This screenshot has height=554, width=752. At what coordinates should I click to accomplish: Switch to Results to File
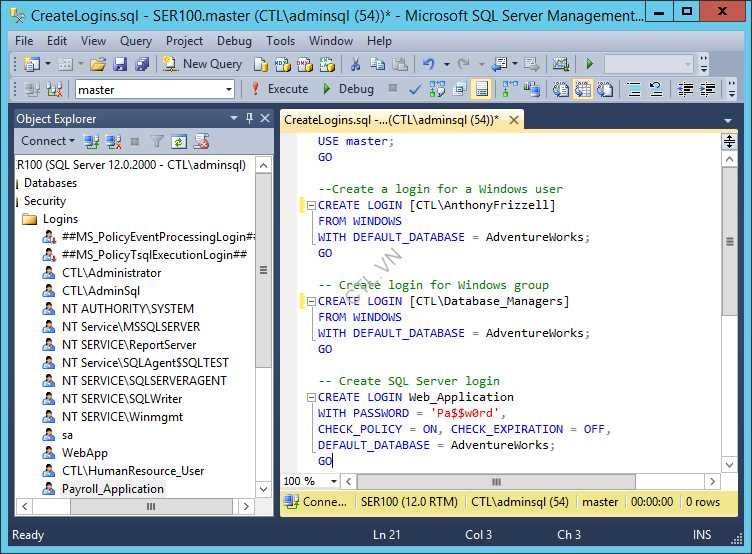coord(605,89)
